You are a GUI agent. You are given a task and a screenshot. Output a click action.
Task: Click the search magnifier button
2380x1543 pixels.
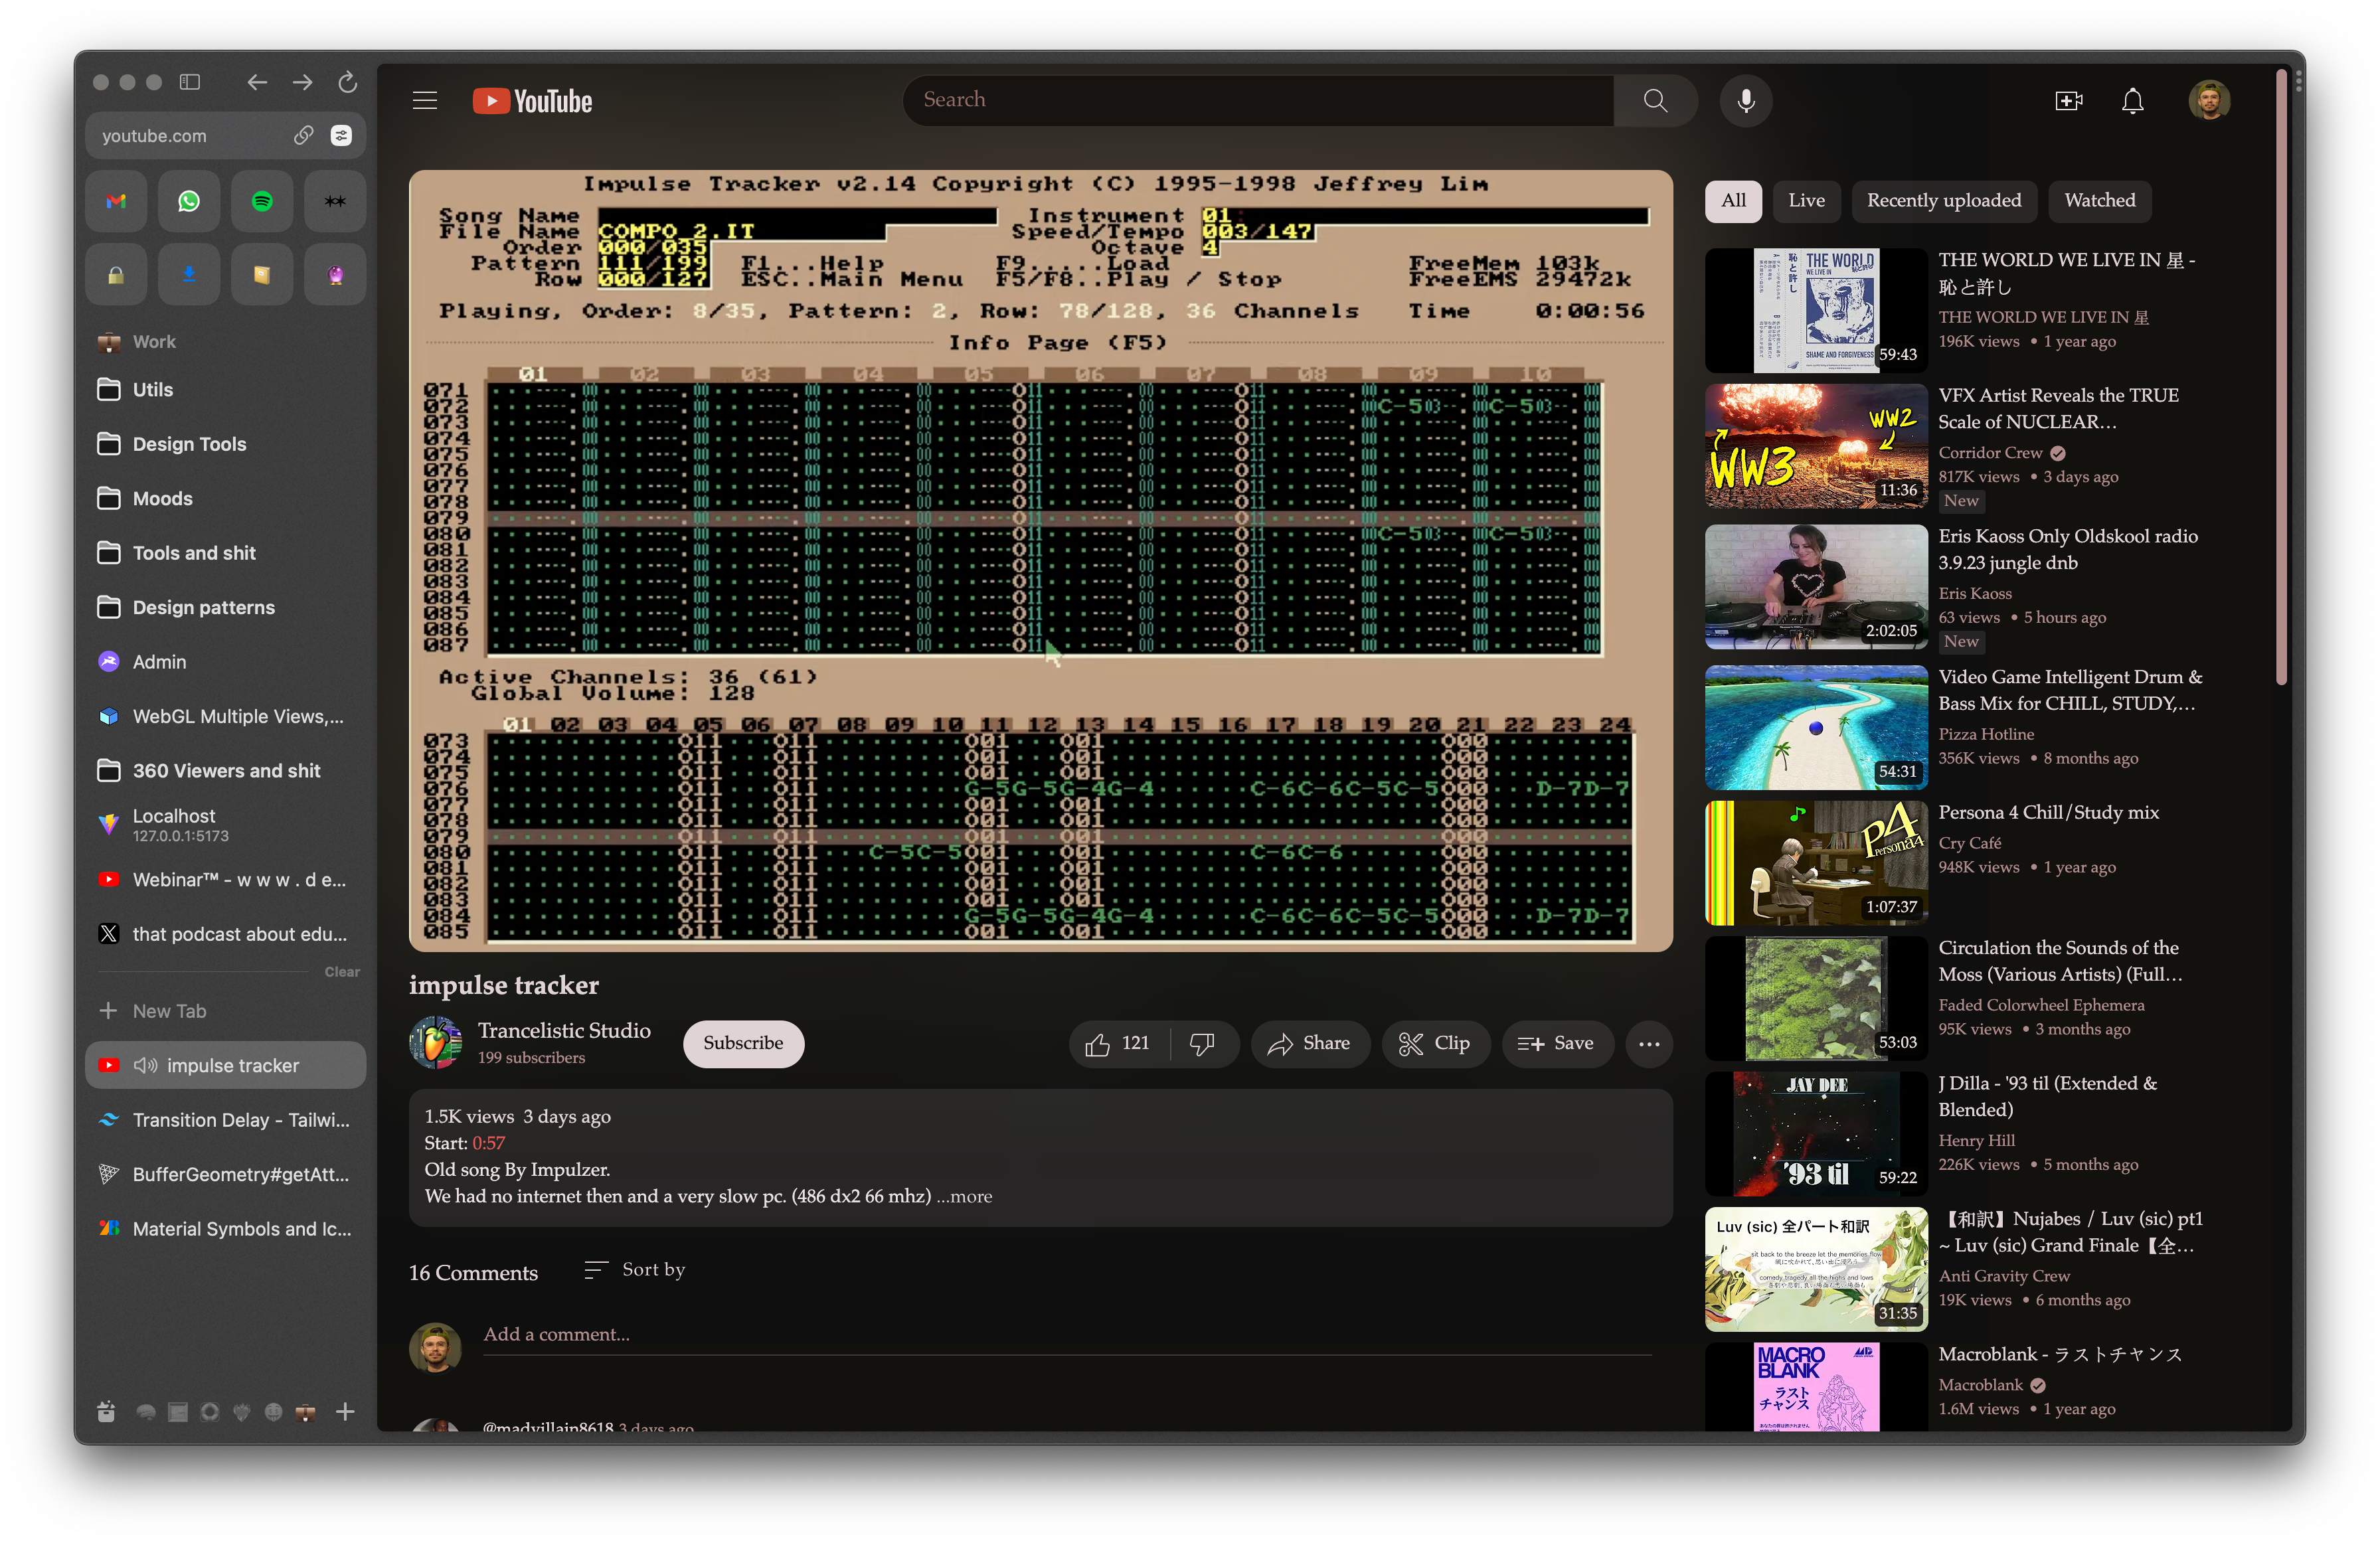tap(1655, 101)
